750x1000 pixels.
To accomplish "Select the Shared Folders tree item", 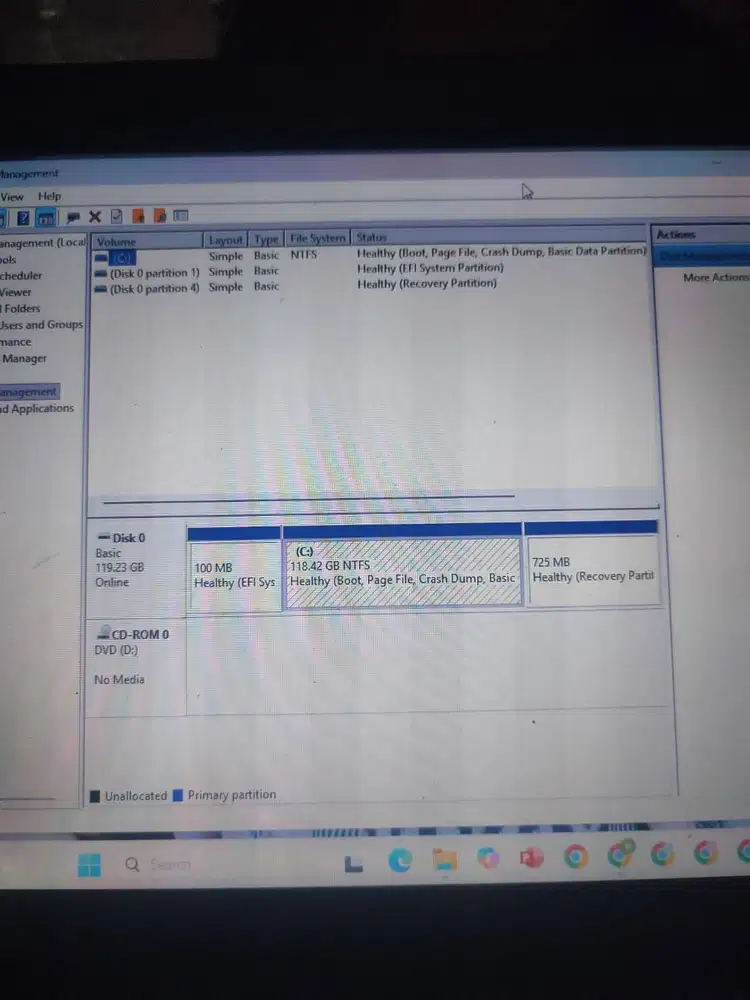I will click(20, 309).
